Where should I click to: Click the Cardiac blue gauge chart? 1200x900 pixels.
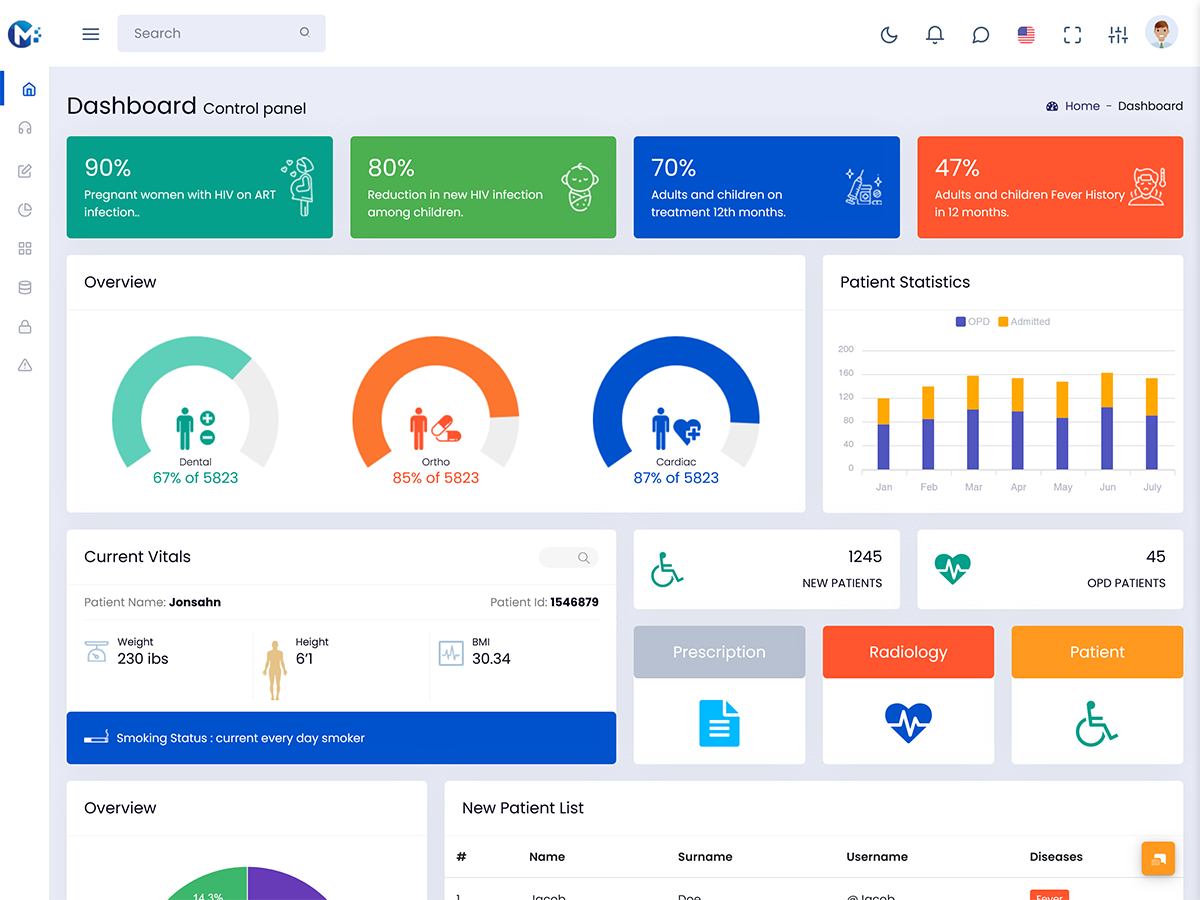[676, 402]
